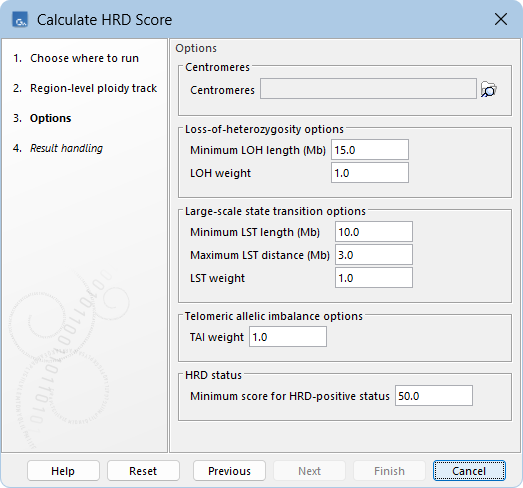Image resolution: width=523 pixels, height=488 pixels.
Task: Click the Minimum LST length (Mb) label
Action: [255, 232]
